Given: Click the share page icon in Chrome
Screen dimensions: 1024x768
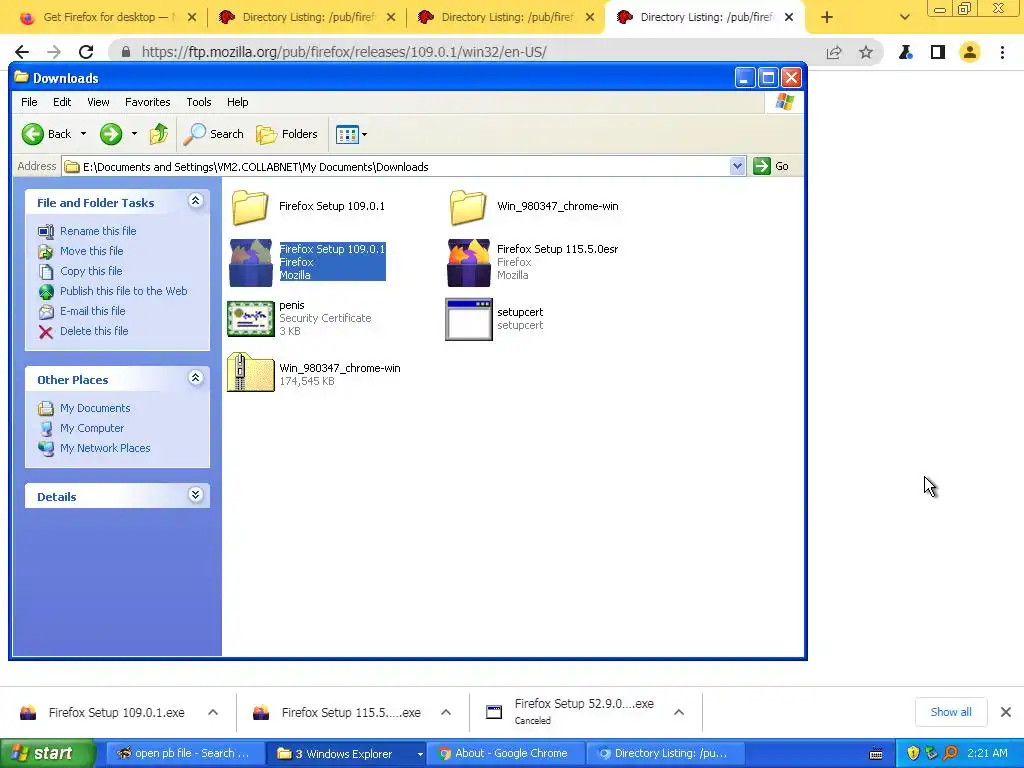Looking at the screenshot, I should tap(834, 52).
